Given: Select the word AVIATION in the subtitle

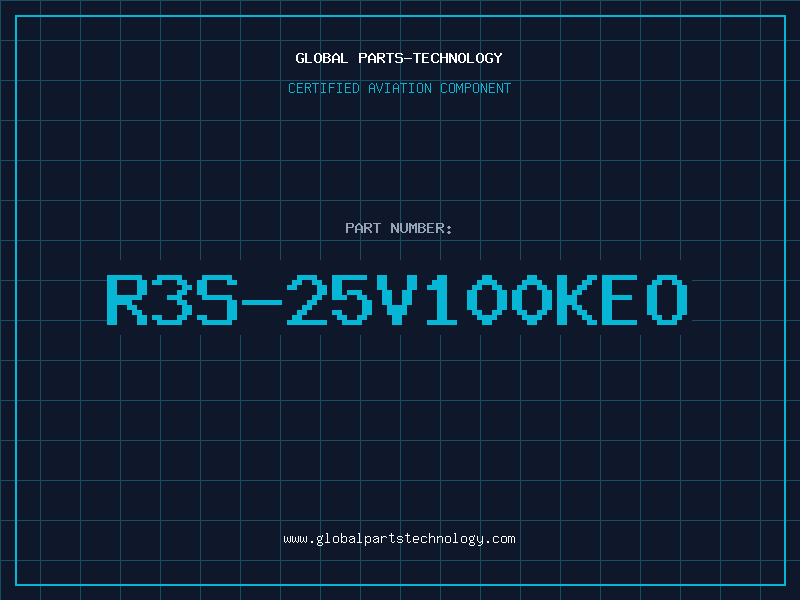Looking at the screenshot, I should tap(400, 88).
